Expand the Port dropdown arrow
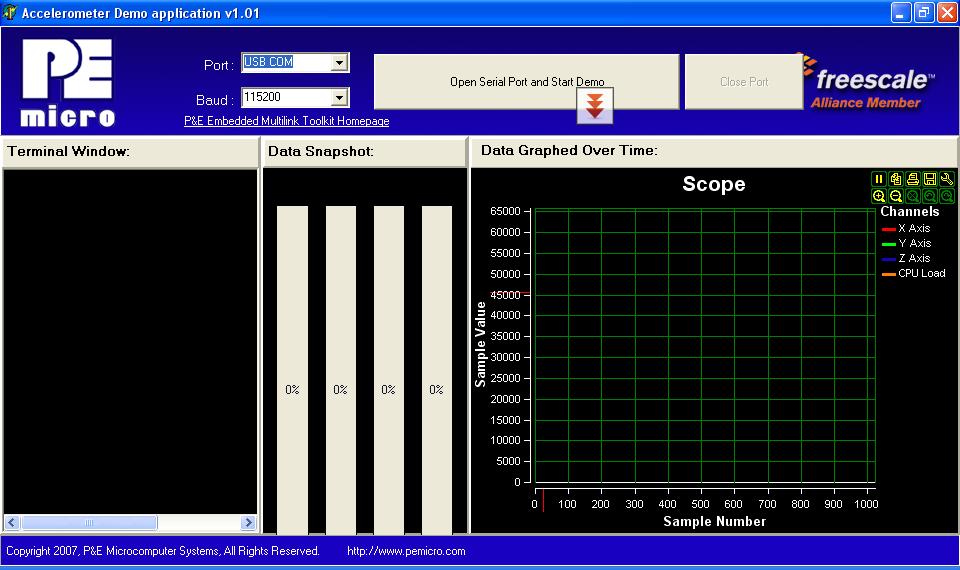The image size is (960, 570). pyautogui.click(x=340, y=63)
